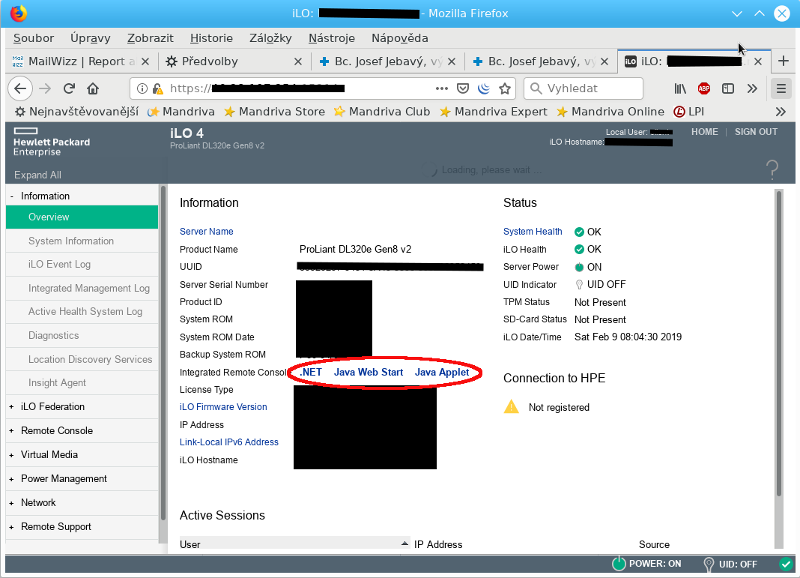
Task: Click the Hewlett Packard Enterprise logo
Action: [x=51, y=142]
